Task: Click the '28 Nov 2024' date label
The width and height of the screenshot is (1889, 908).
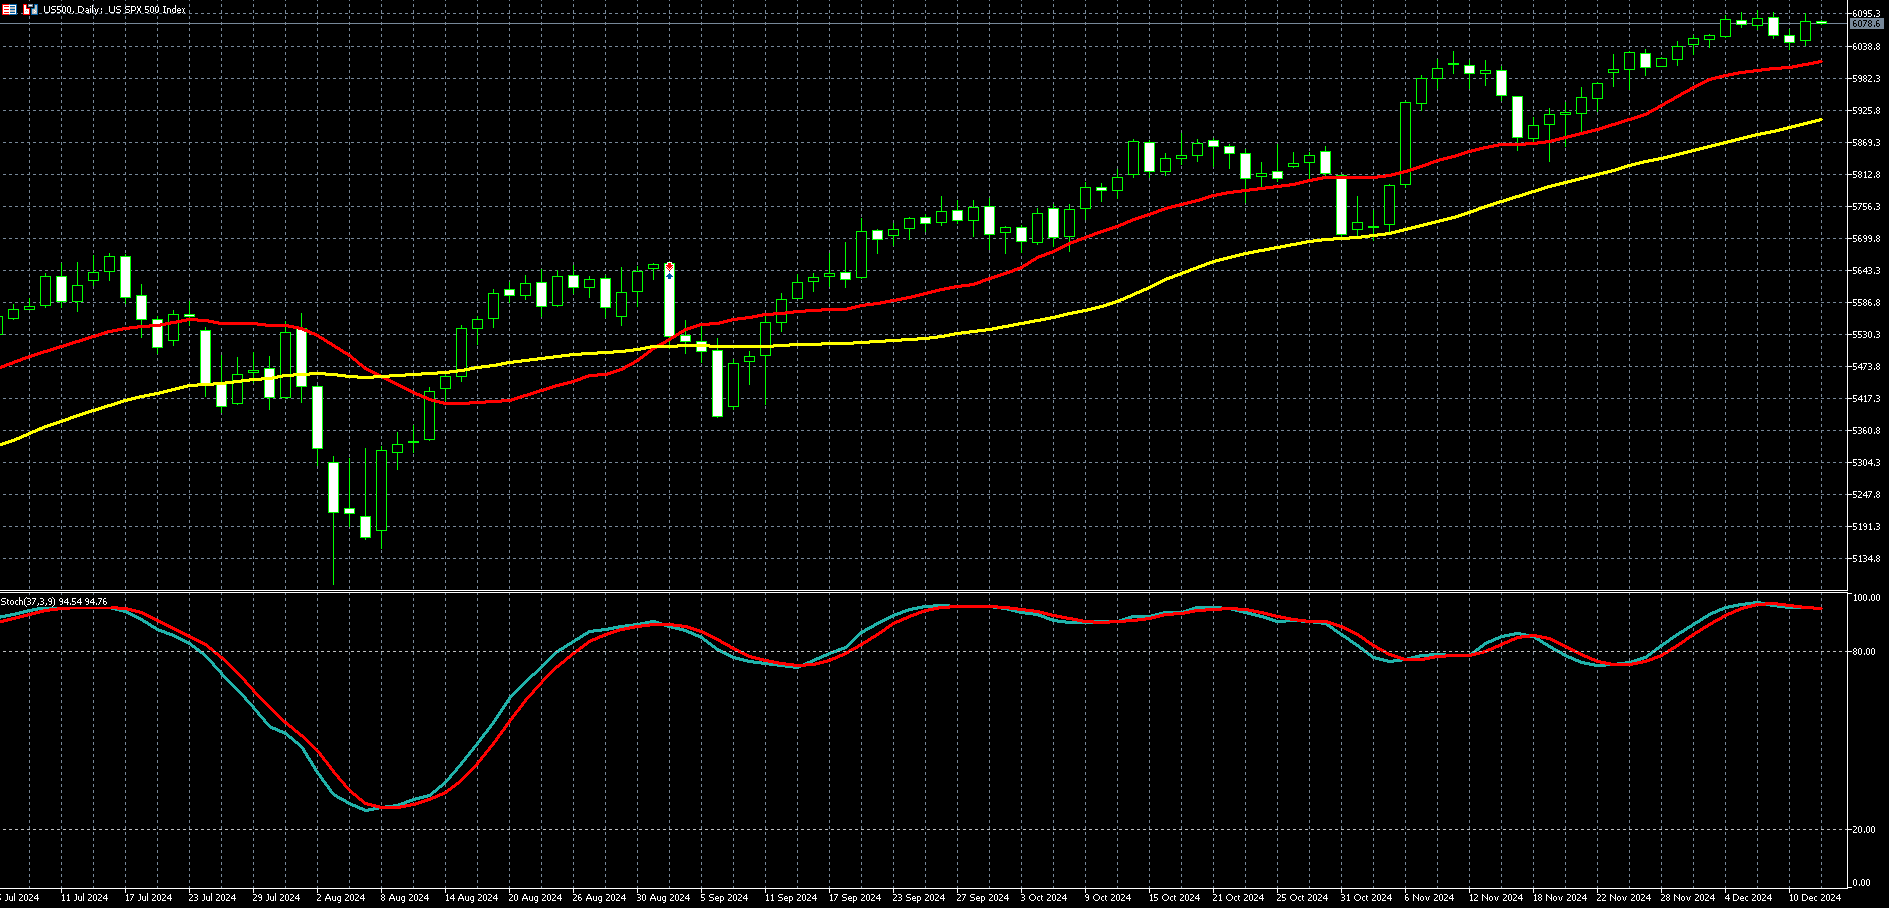Action: coord(1688,898)
